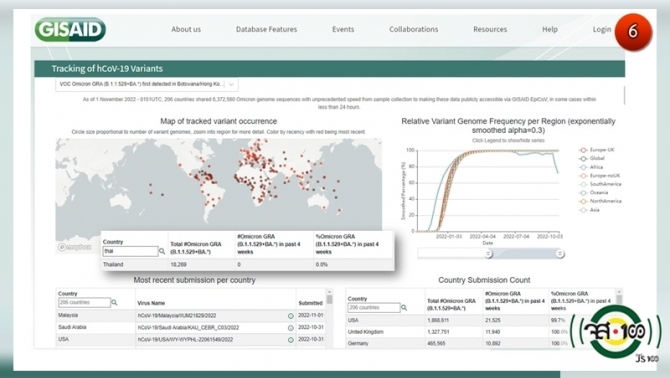Image resolution: width=670 pixels, height=378 pixels.
Task: Click info icon for Malaysia virus entry
Action: click(x=291, y=316)
